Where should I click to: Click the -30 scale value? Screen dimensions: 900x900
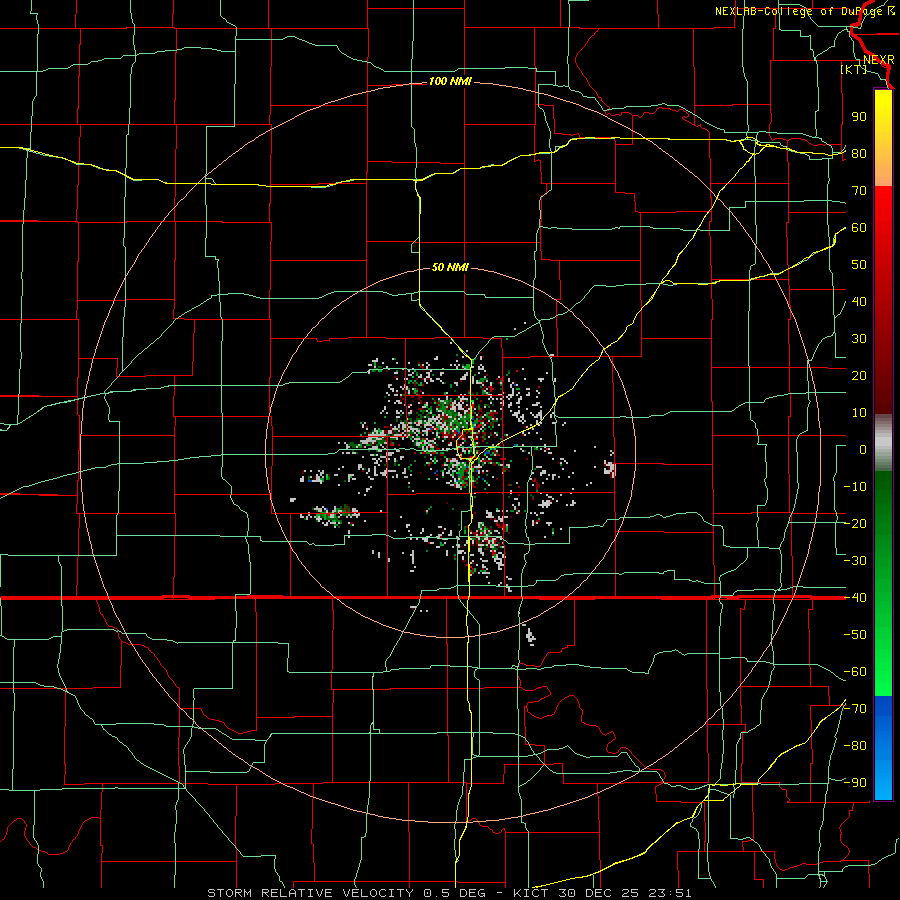[855, 561]
